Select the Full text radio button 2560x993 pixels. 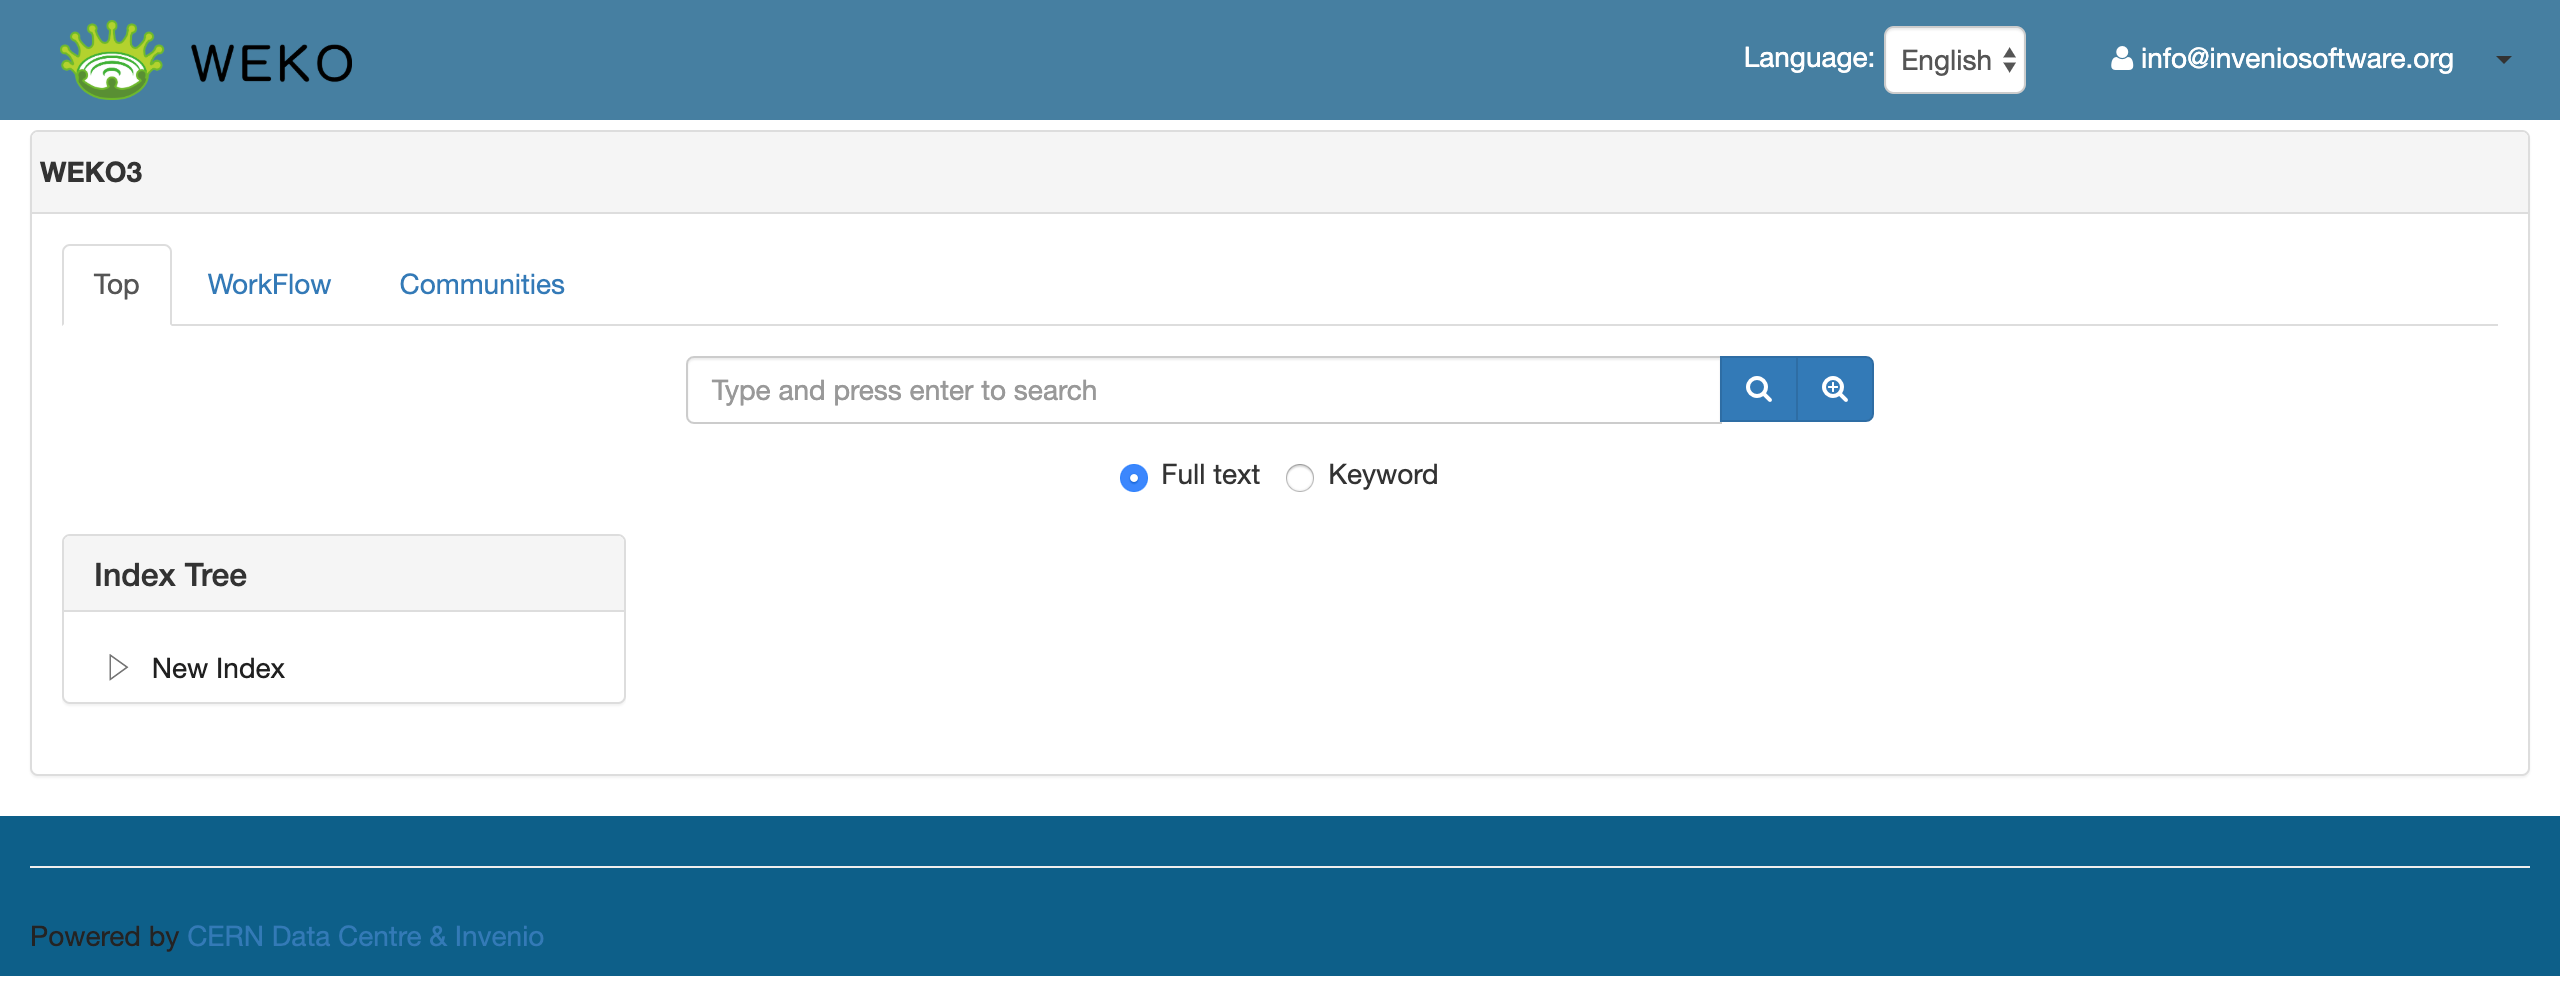(1133, 478)
